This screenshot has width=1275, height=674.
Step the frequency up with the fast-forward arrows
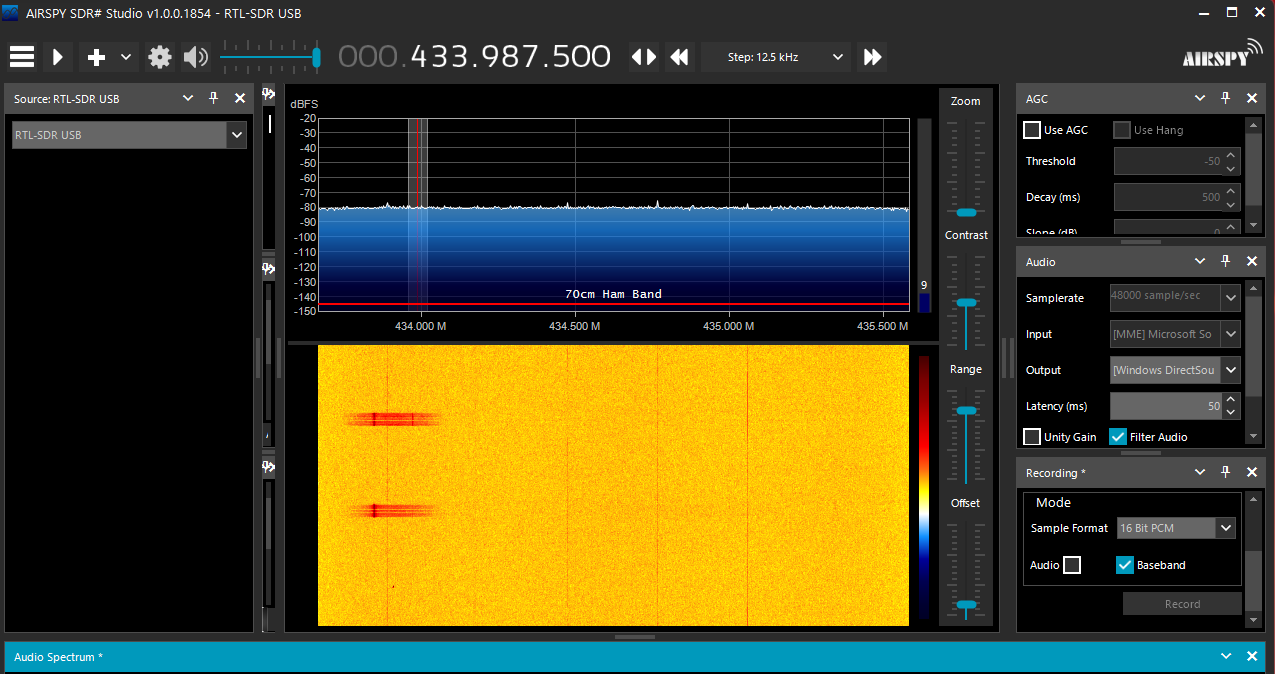pos(872,57)
